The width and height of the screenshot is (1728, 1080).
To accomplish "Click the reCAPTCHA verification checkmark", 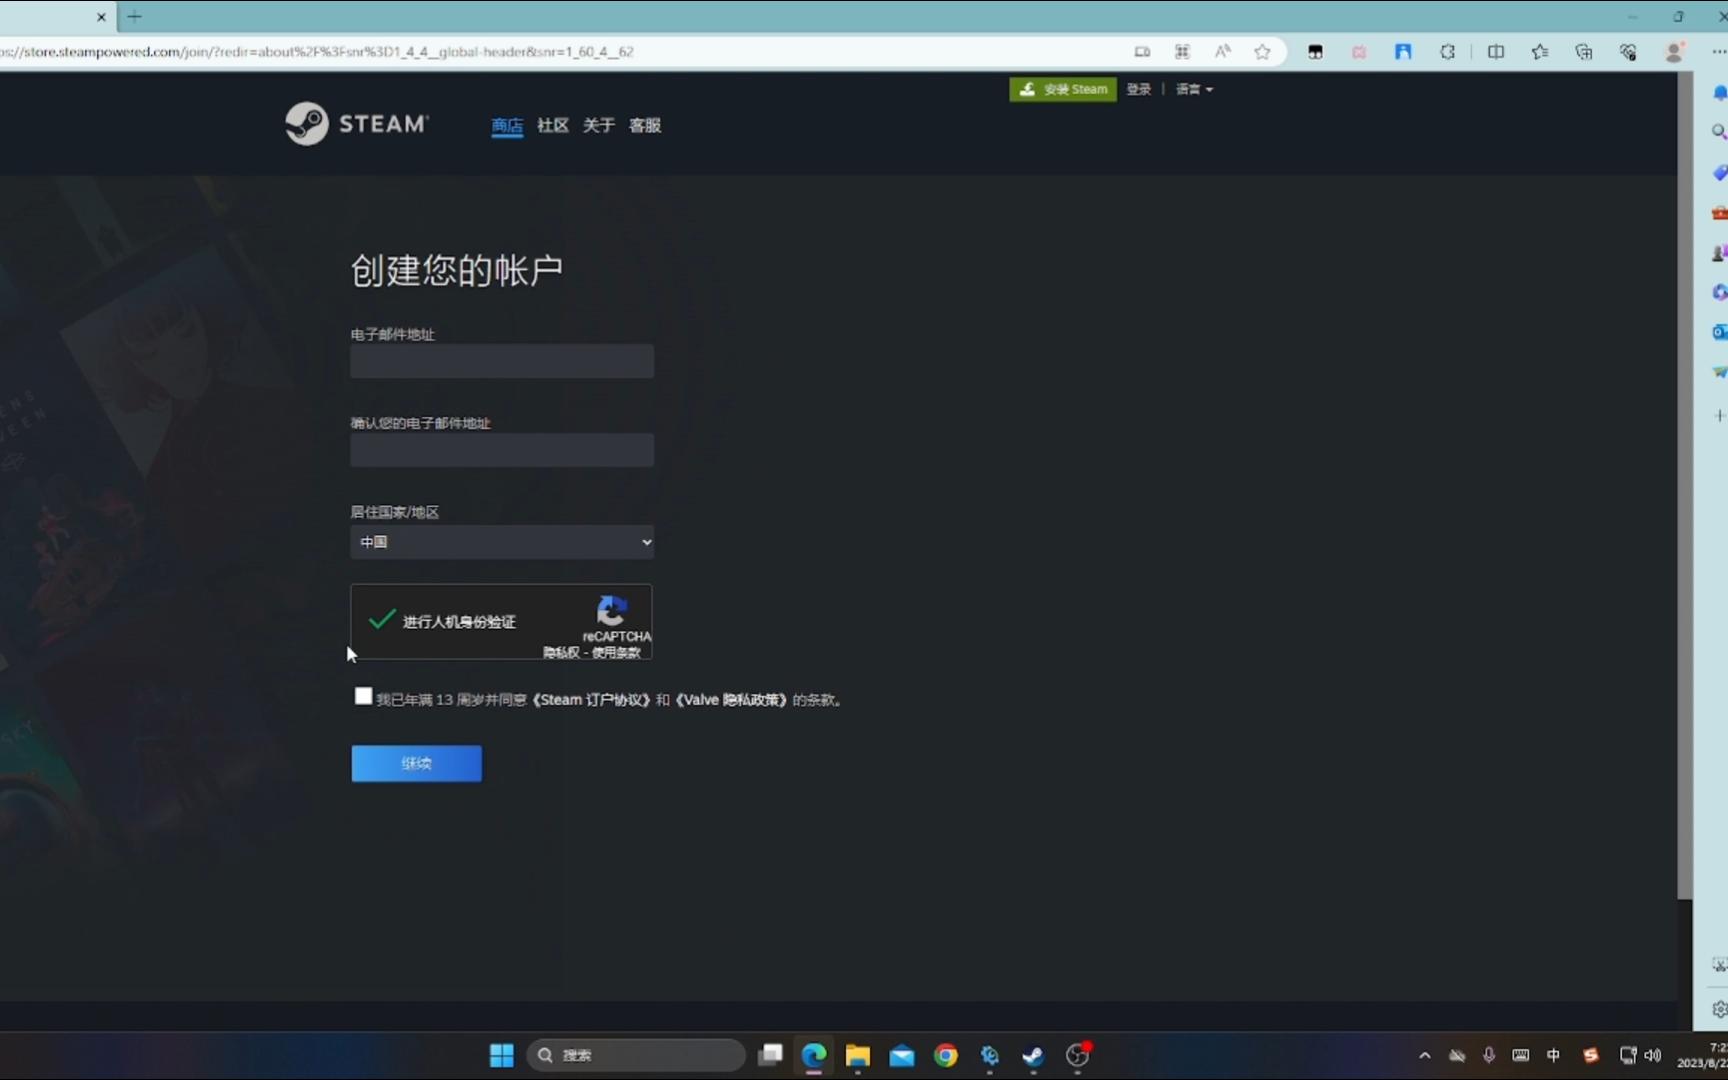I will tap(381, 620).
